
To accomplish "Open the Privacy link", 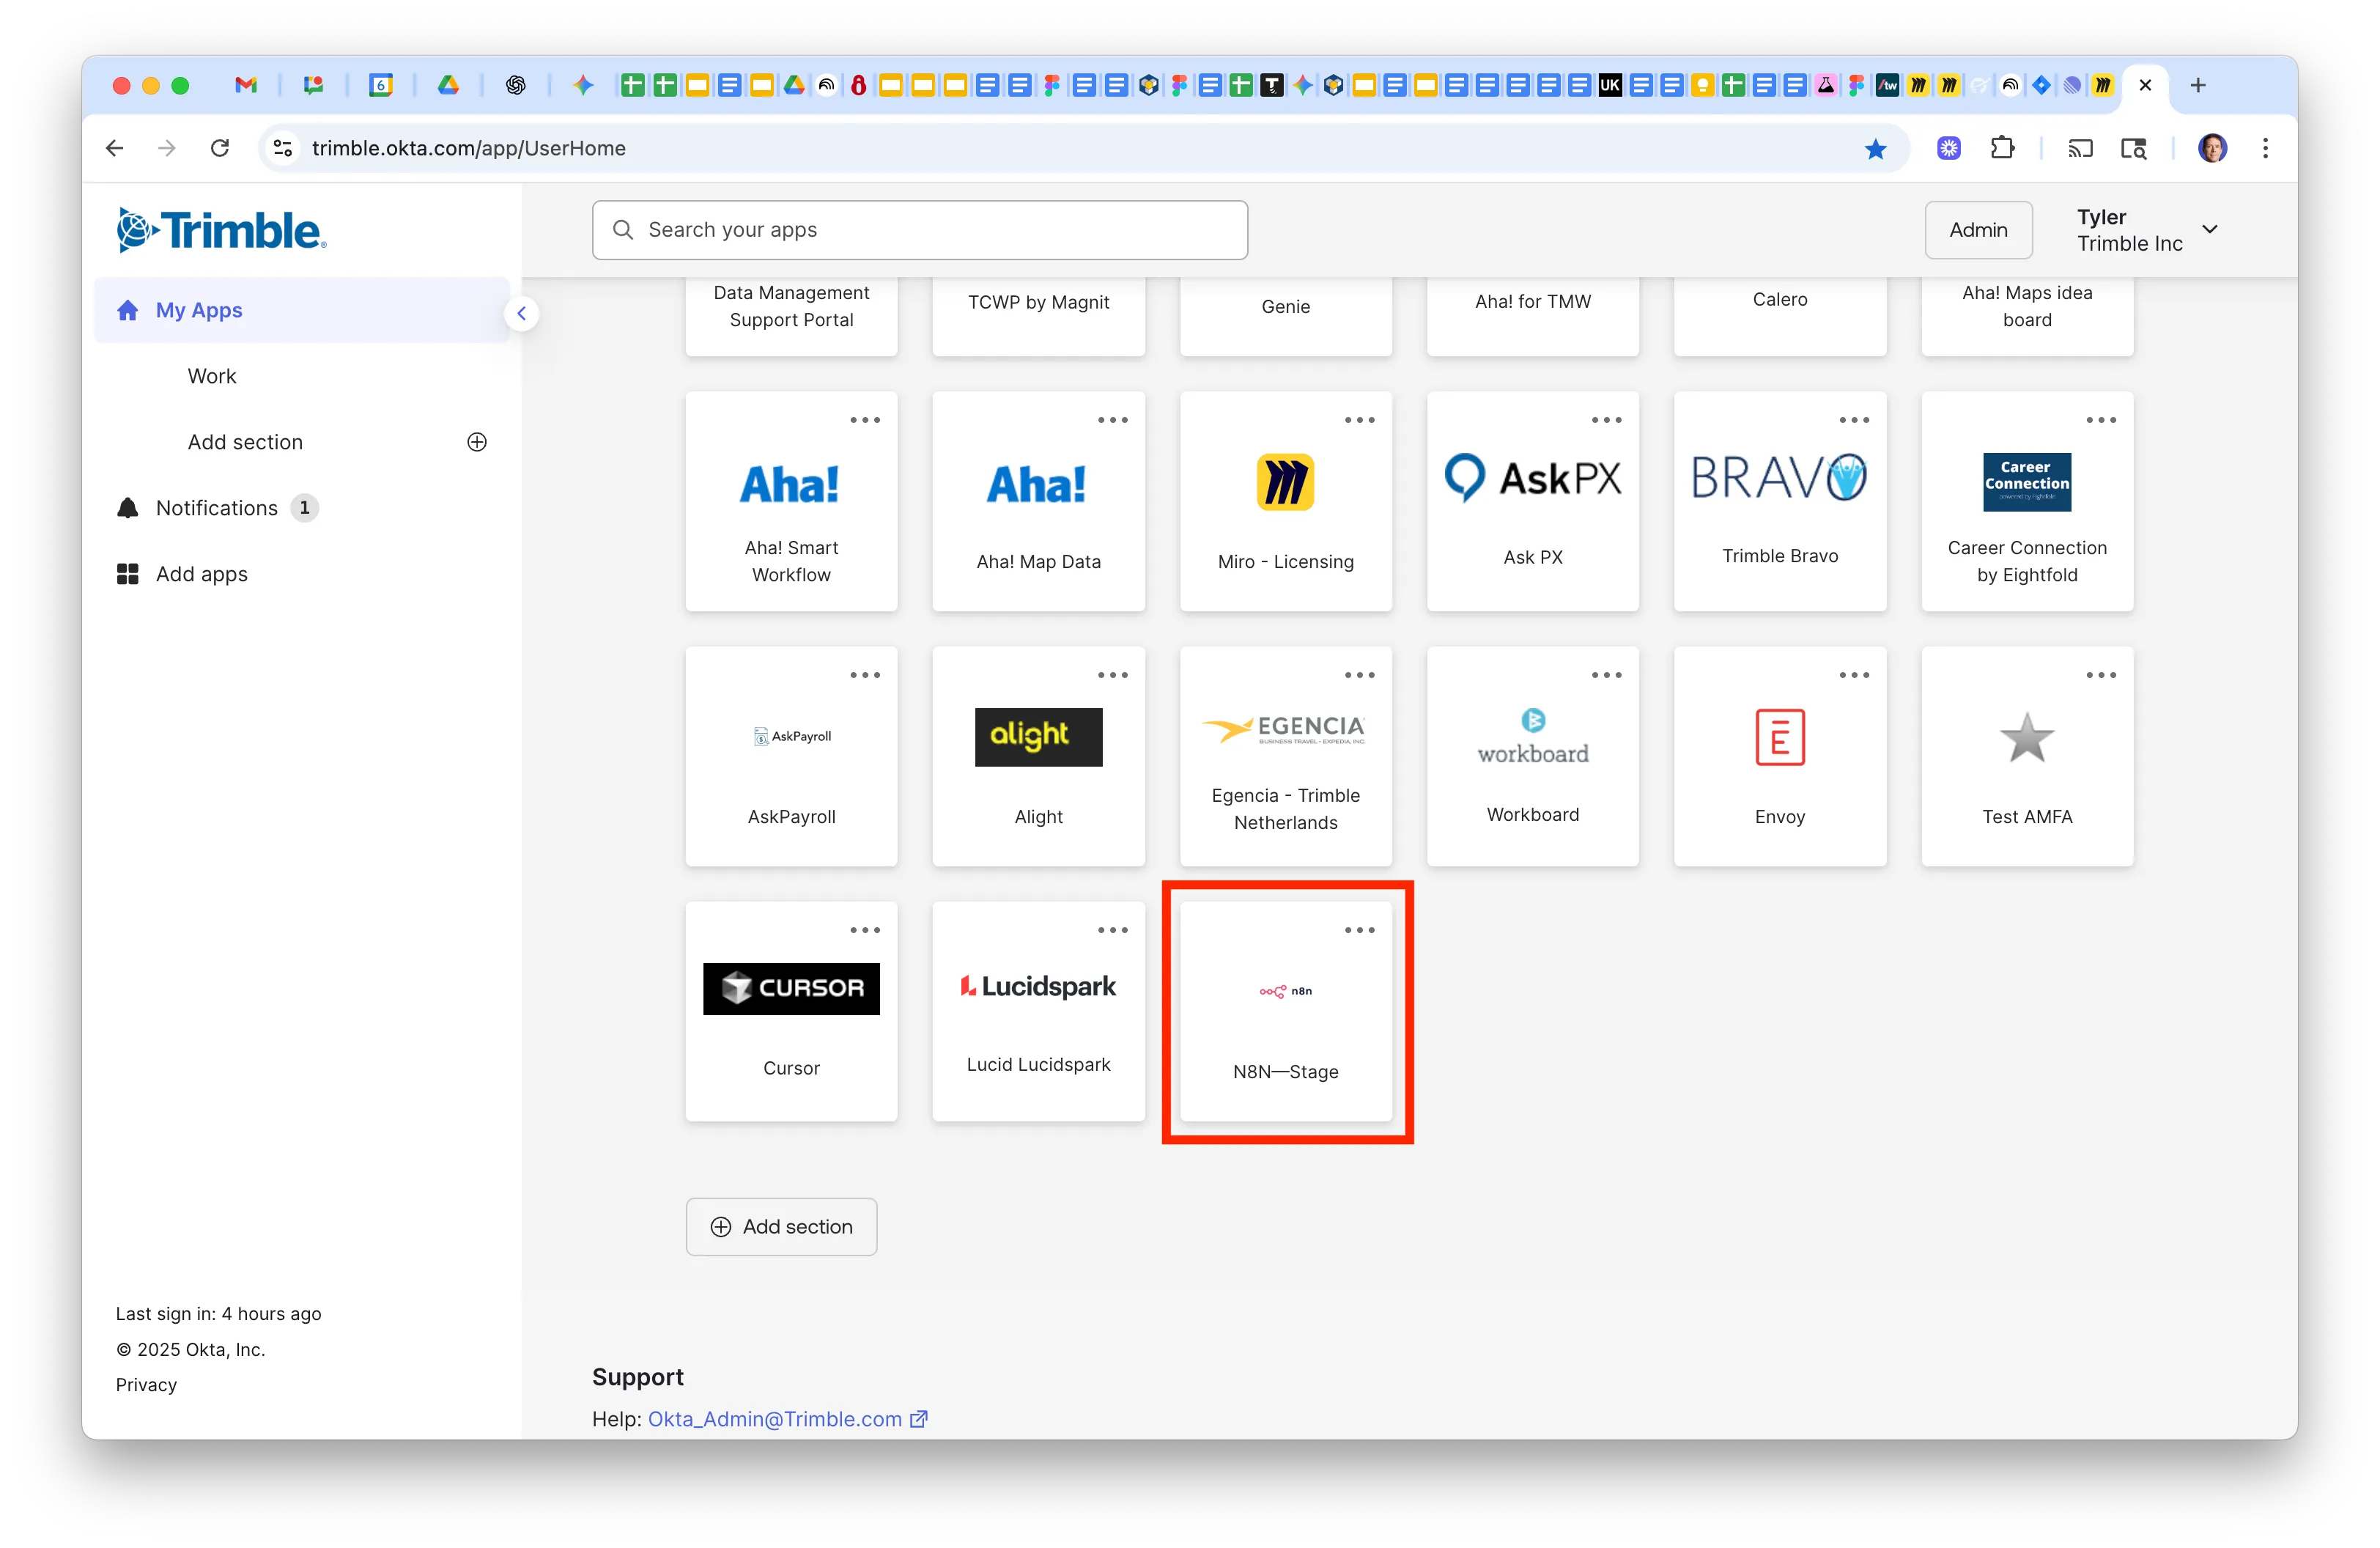I will coord(146,1385).
